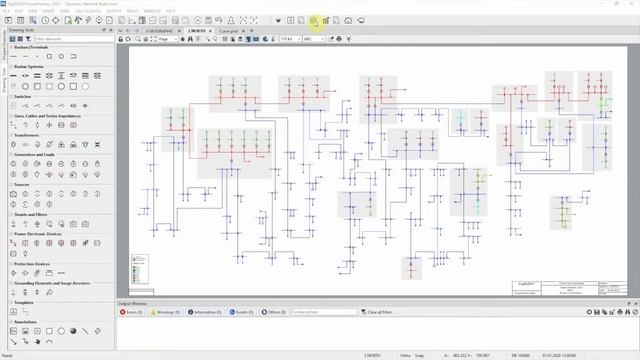Click the undo arrow icon in main toolbar

(x=219, y=20)
